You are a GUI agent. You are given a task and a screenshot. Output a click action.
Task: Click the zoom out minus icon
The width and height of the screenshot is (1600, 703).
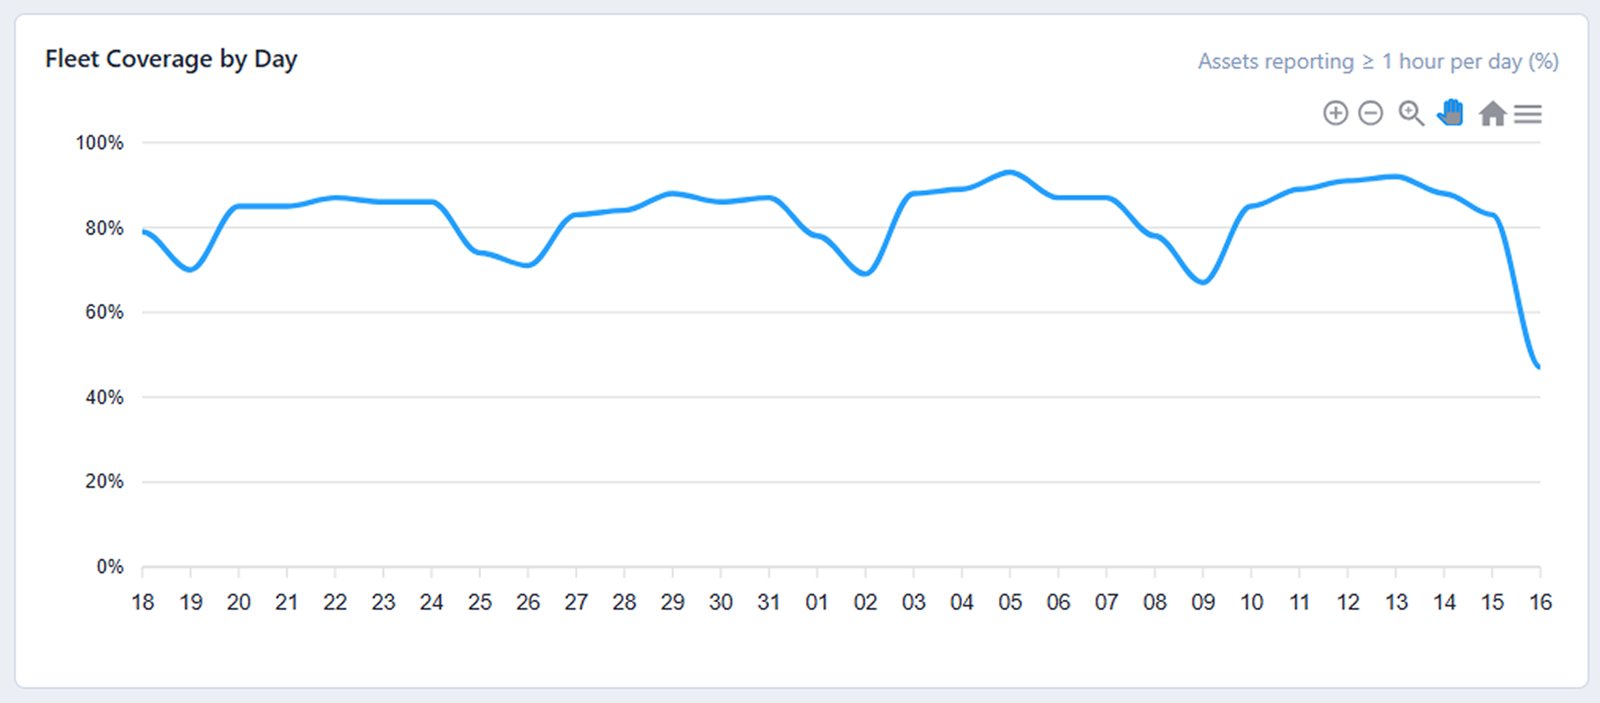pos(1371,113)
